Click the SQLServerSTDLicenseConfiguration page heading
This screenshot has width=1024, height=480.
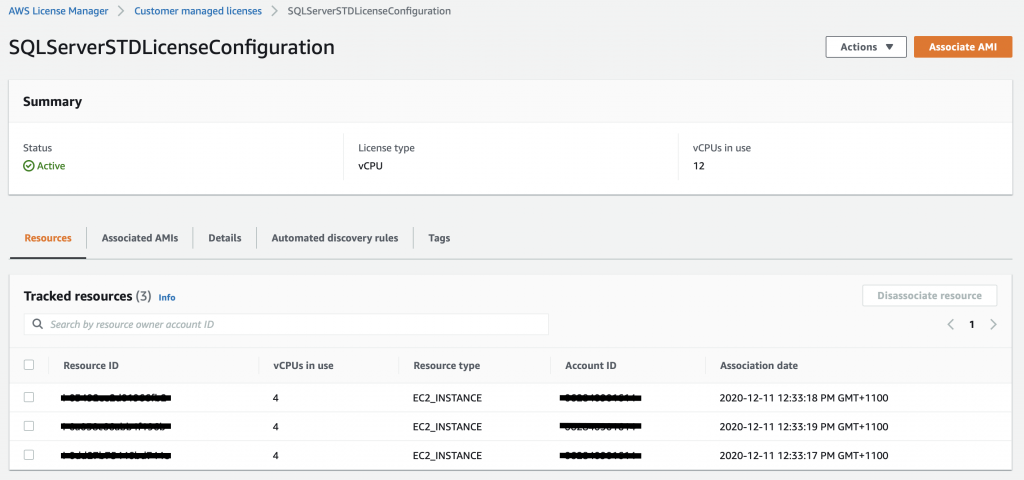point(172,48)
